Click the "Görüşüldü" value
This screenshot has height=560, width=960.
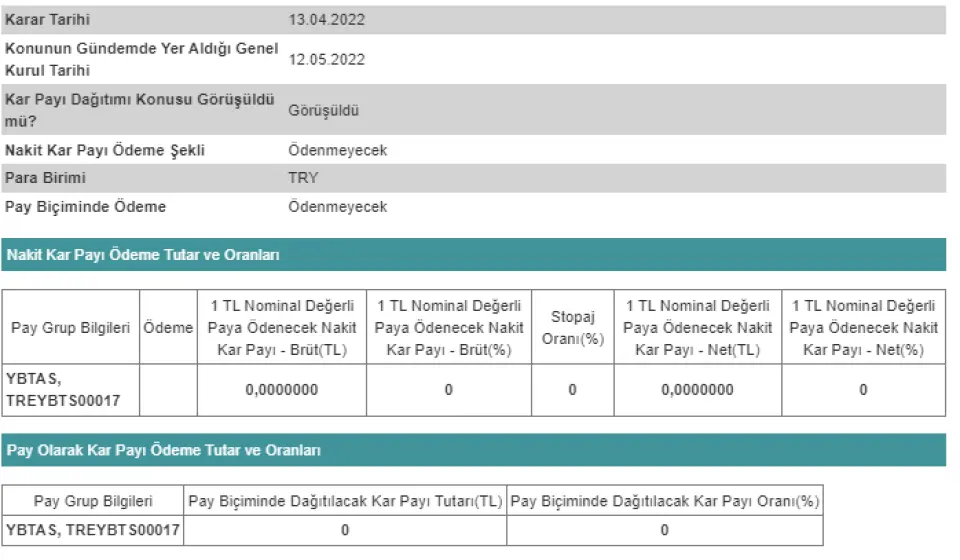323,110
